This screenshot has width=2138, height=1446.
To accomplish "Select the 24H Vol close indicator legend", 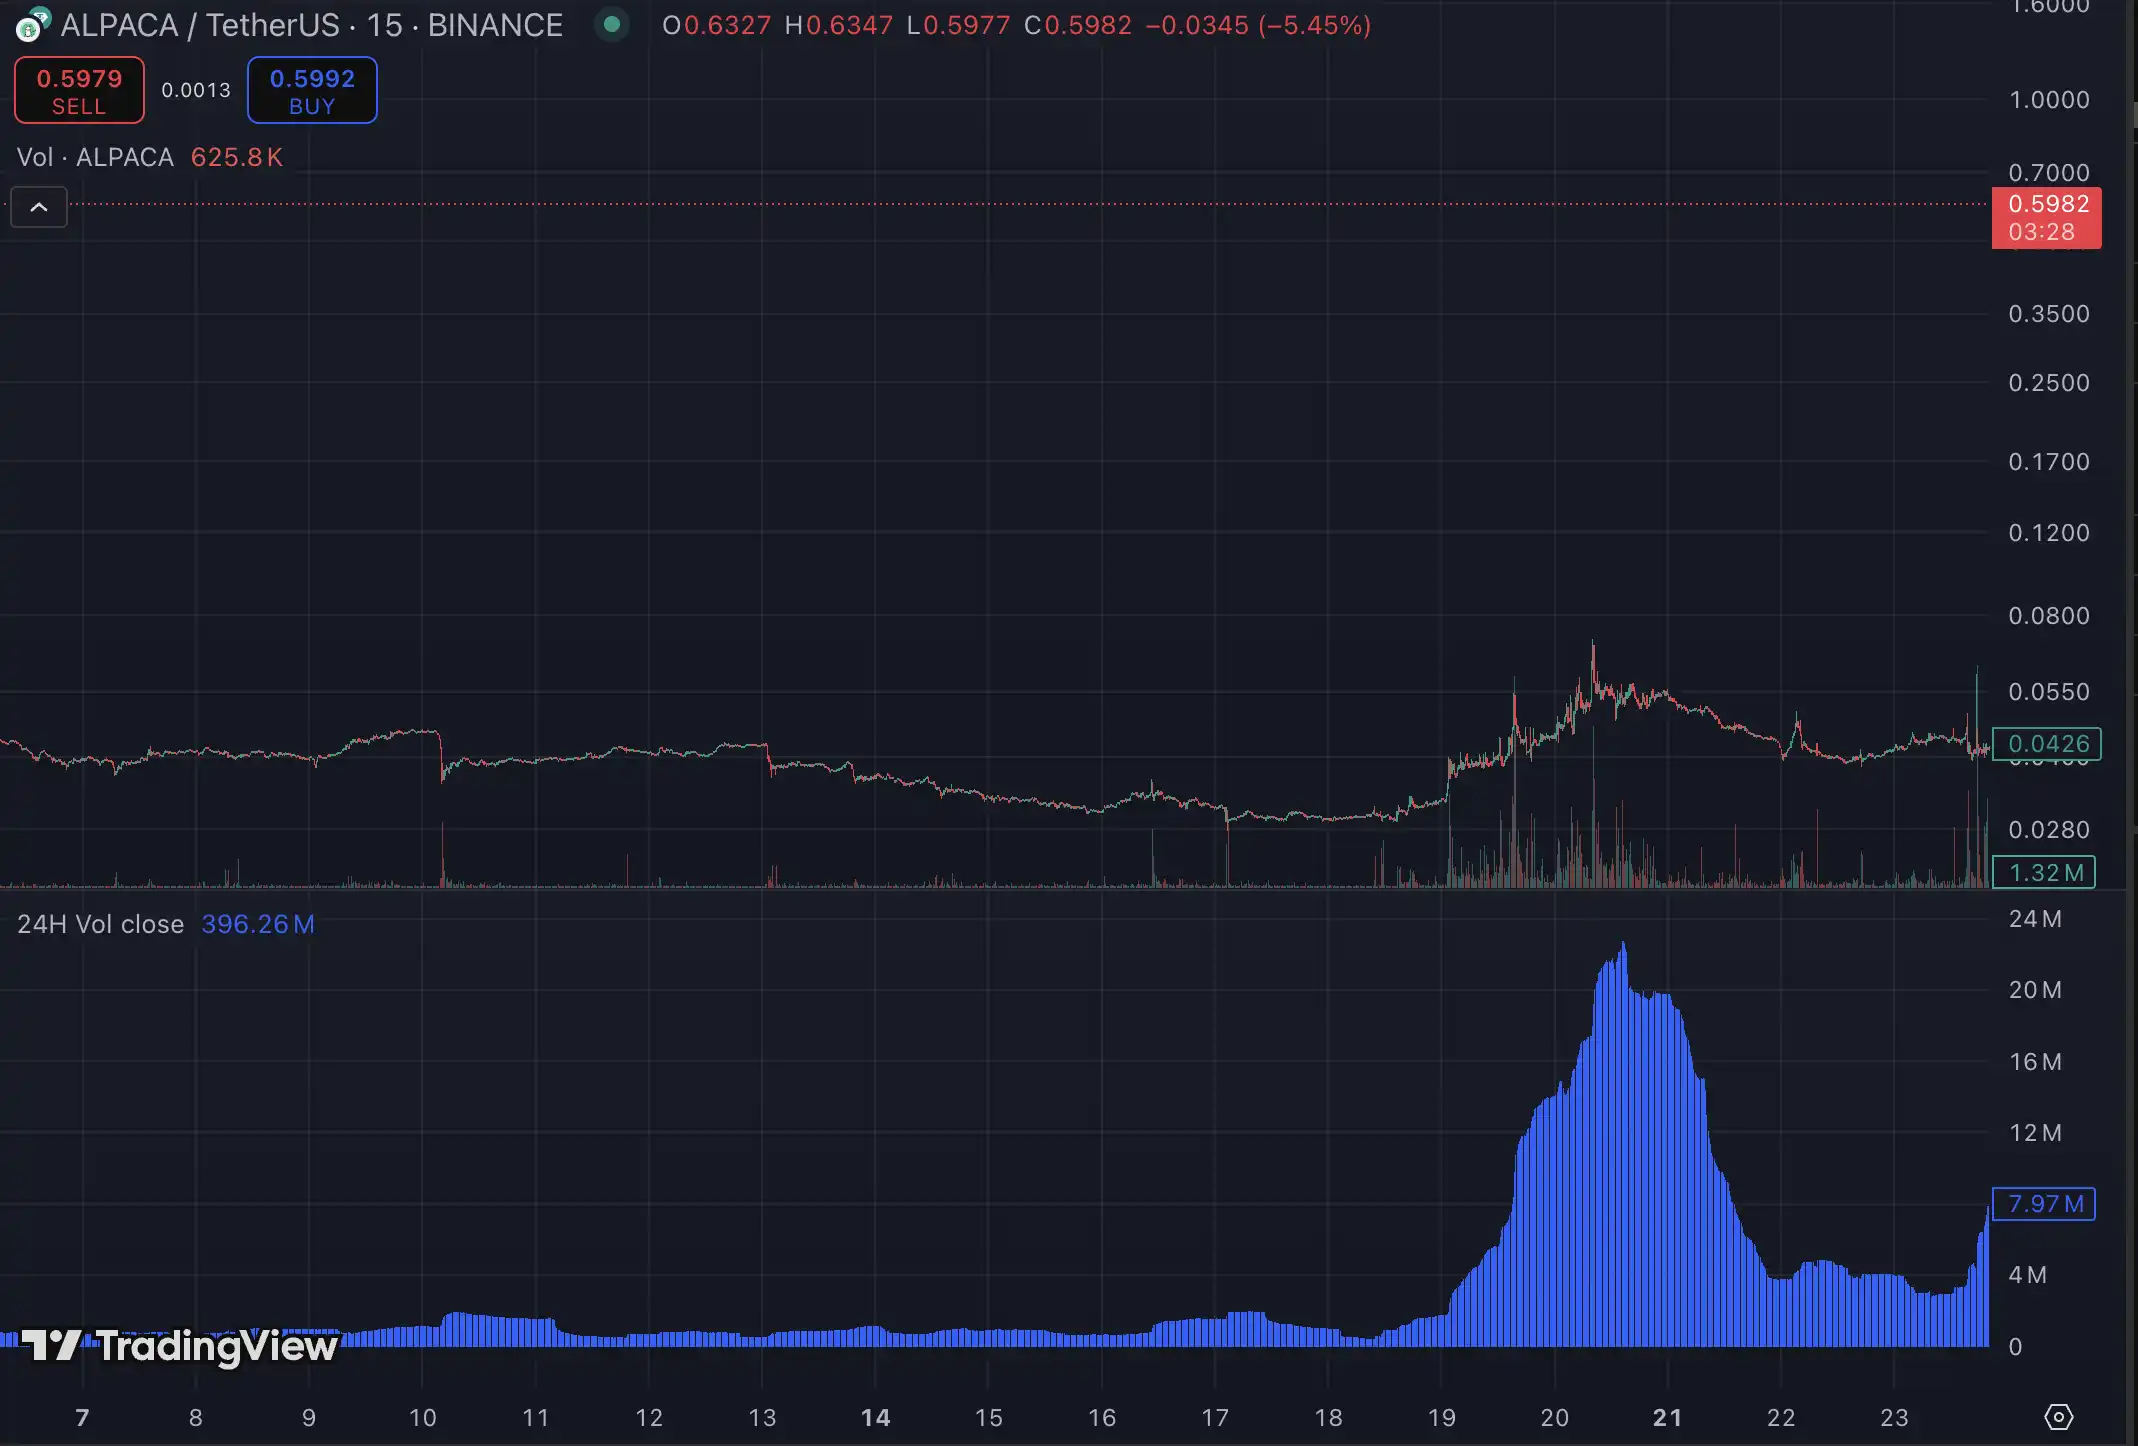I will pos(100,924).
